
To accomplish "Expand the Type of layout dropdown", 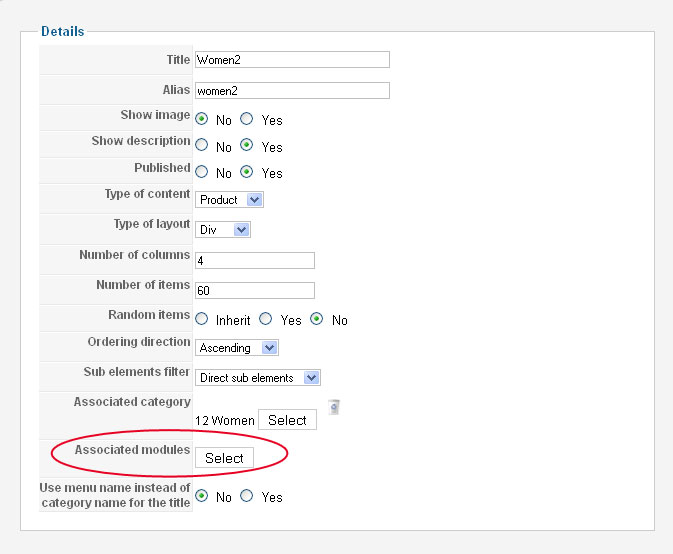I will [x=223, y=230].
